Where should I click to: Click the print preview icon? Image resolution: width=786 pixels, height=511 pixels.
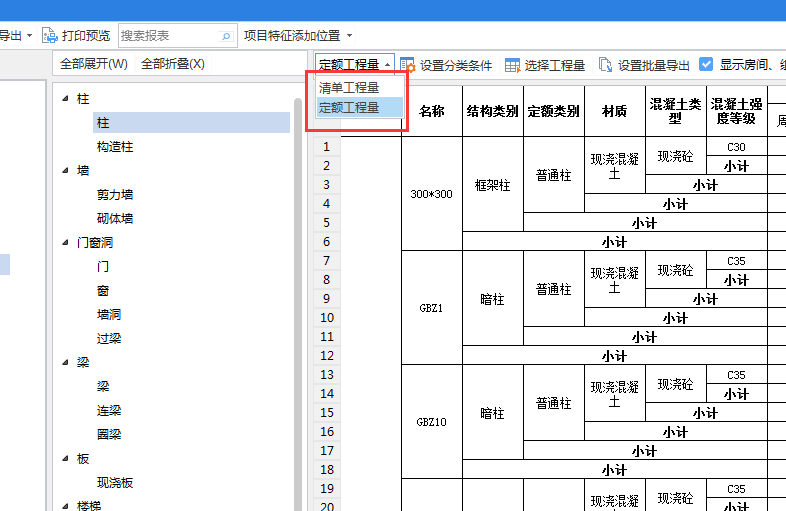[50, 36]
